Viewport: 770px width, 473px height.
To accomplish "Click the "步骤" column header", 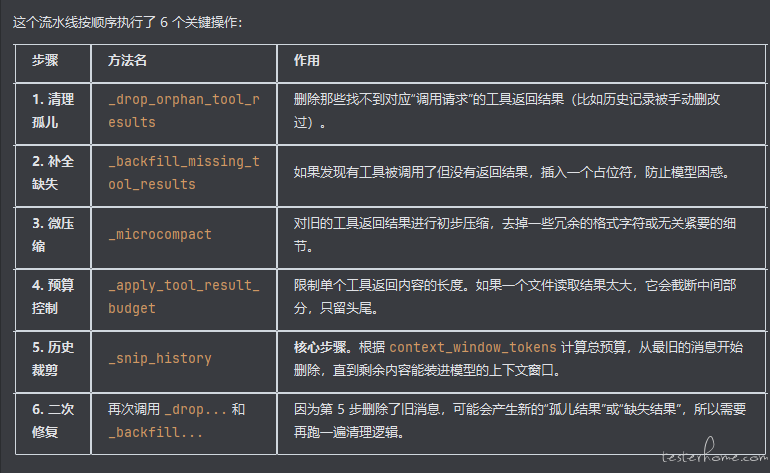I will coord(45,61).
